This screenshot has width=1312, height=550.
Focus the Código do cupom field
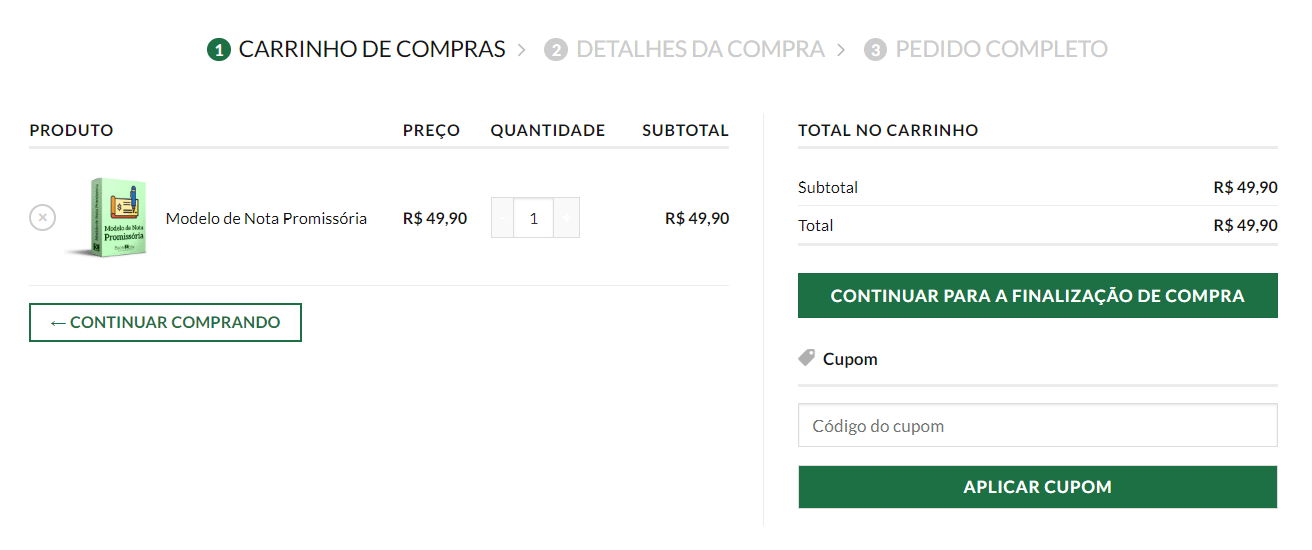pos(1038,425)
